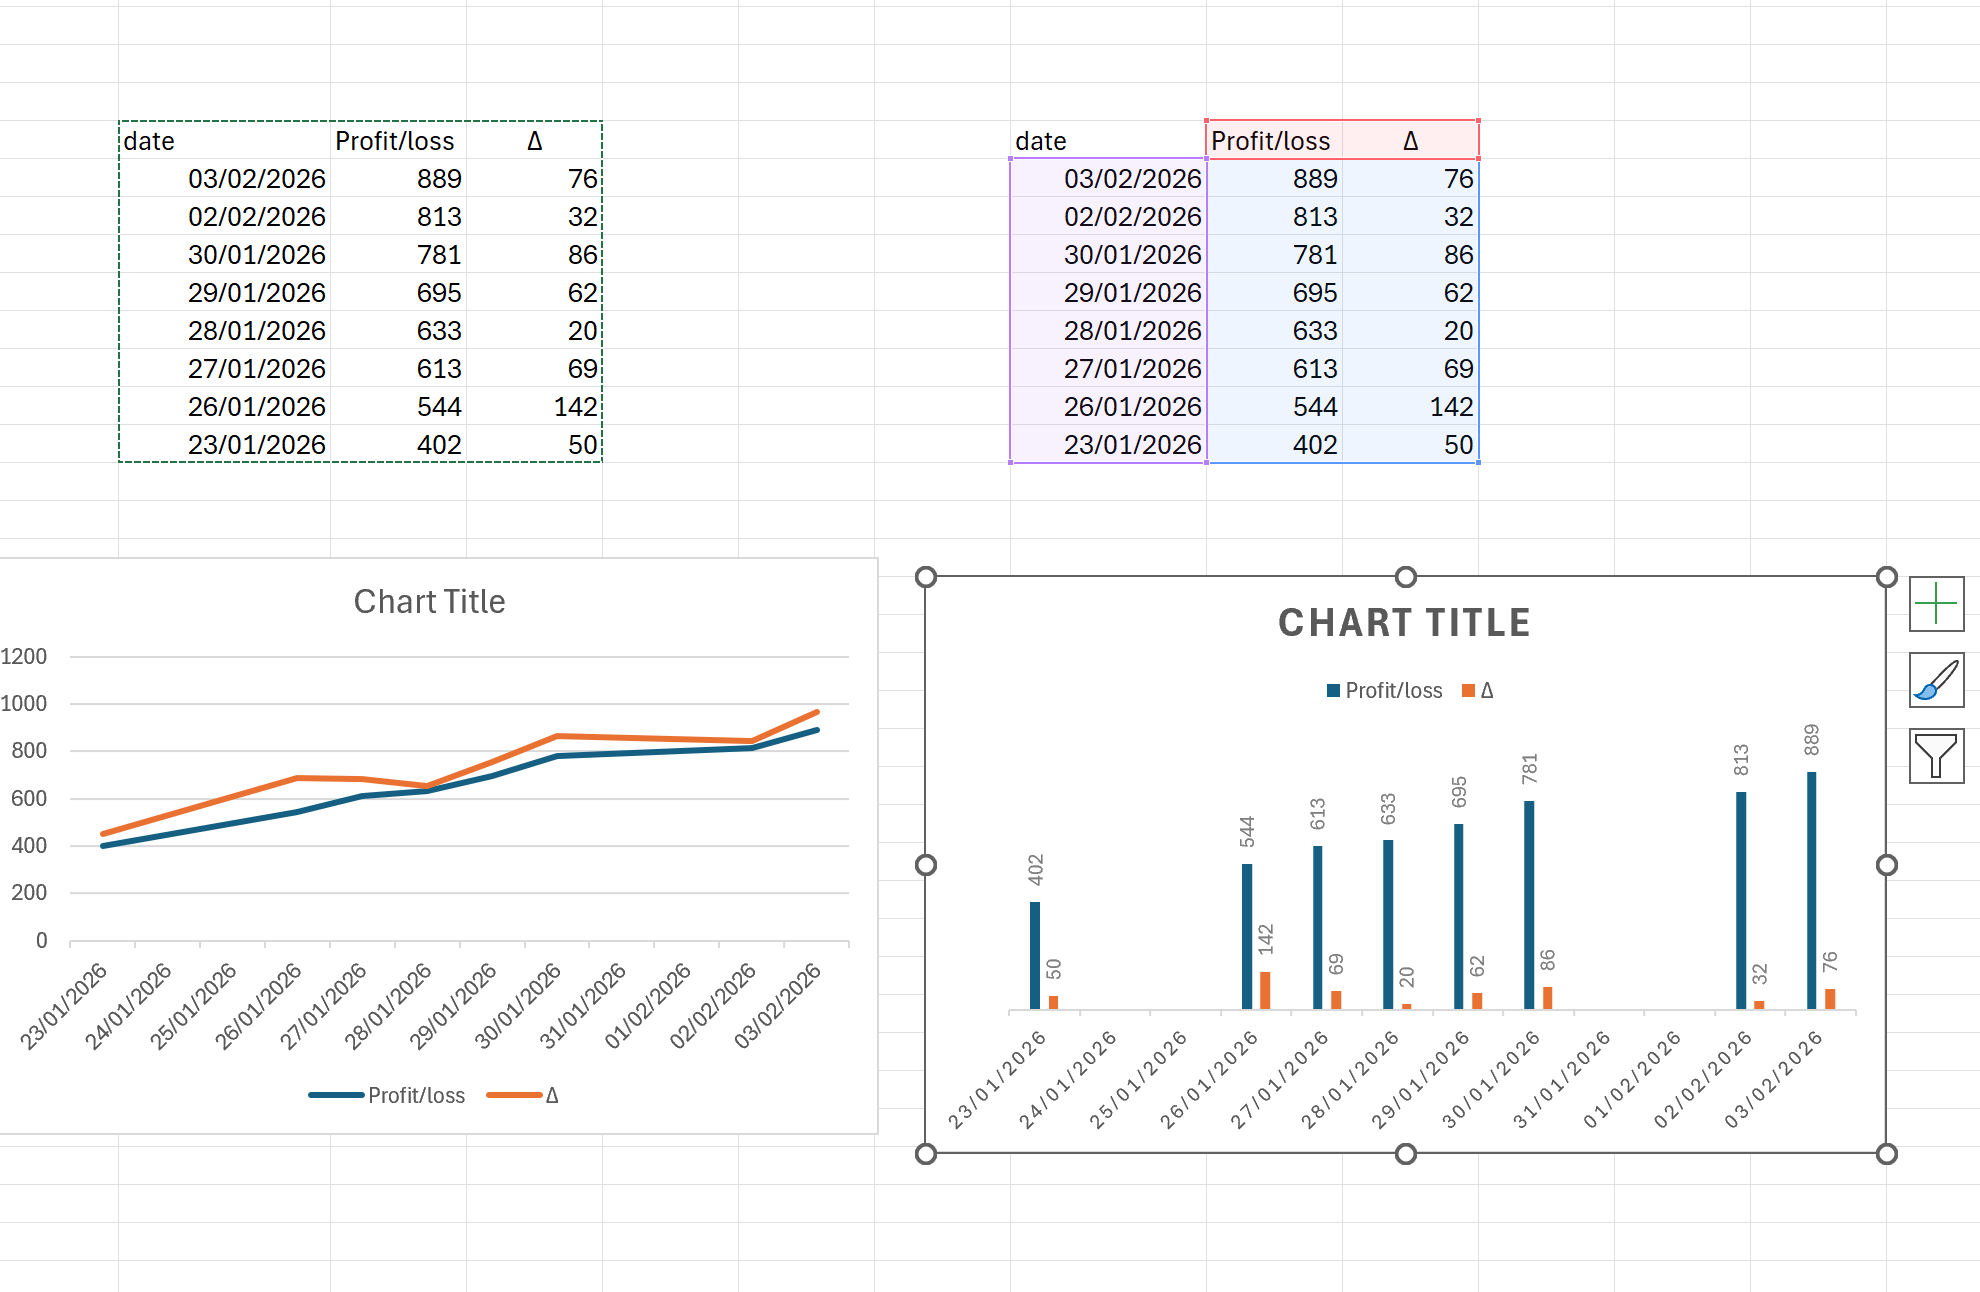Select the Profit/loss header in left table
Image resolution: width=1980 pixels, height=1292 pixels.
click(x=398, y=140)
